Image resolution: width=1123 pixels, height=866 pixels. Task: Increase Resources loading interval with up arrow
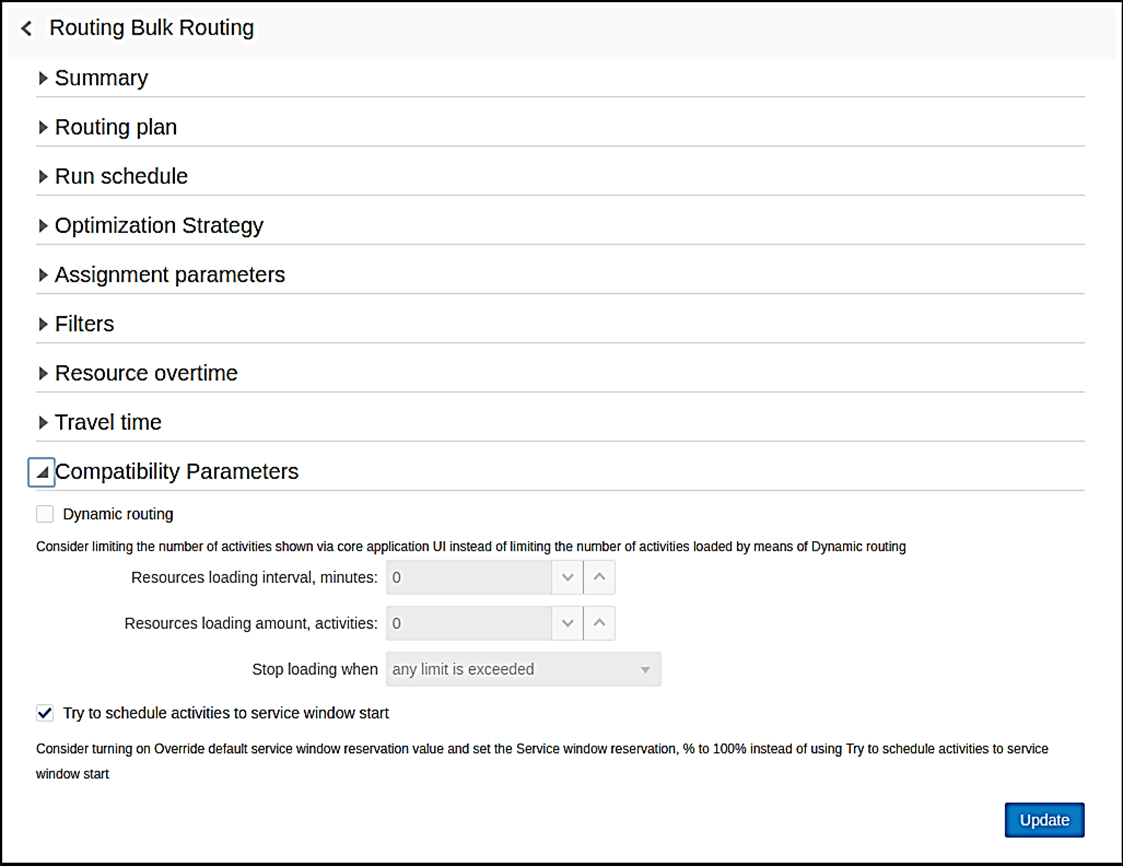pyautogui.click(x=599, y=577)
